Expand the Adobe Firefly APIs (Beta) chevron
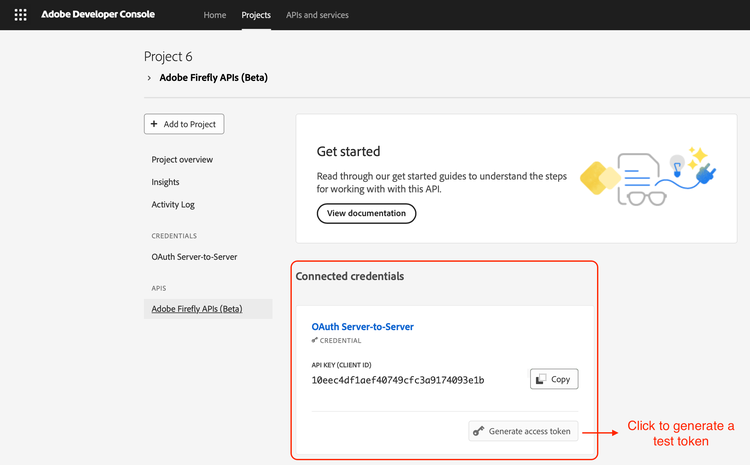 pos(149,78)
